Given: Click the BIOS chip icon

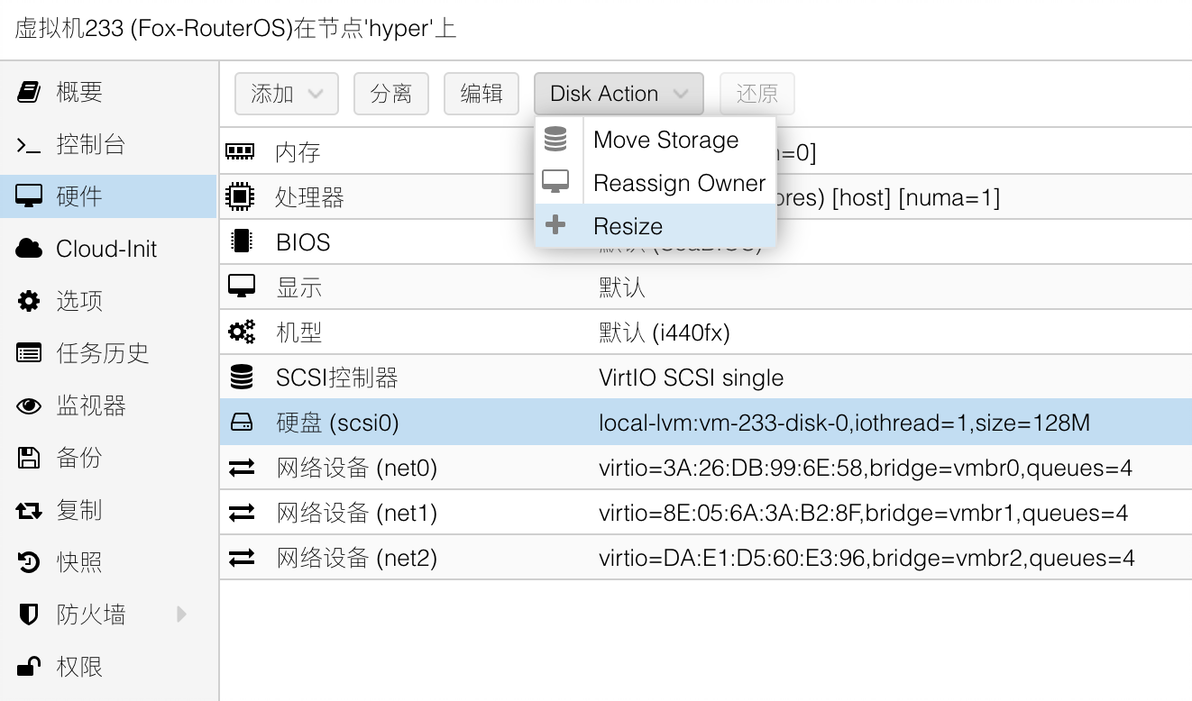Looking at the screenshot, I should [241, 242].
